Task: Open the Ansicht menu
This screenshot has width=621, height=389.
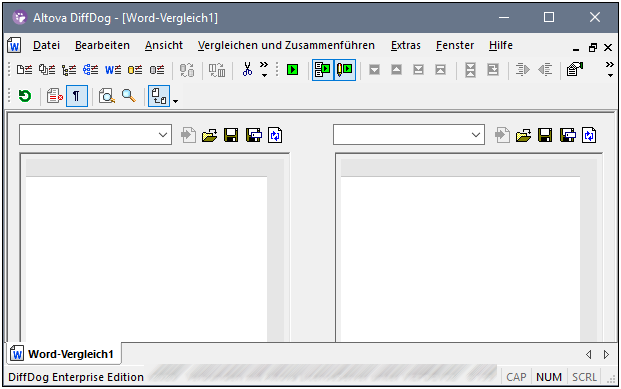Action: tap(164, 46)
